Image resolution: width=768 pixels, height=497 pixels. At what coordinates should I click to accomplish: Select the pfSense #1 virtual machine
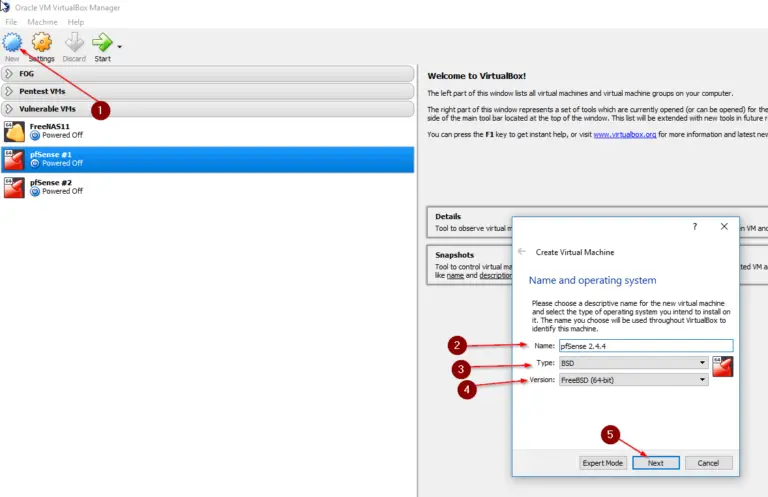click(x=208, y=159)
